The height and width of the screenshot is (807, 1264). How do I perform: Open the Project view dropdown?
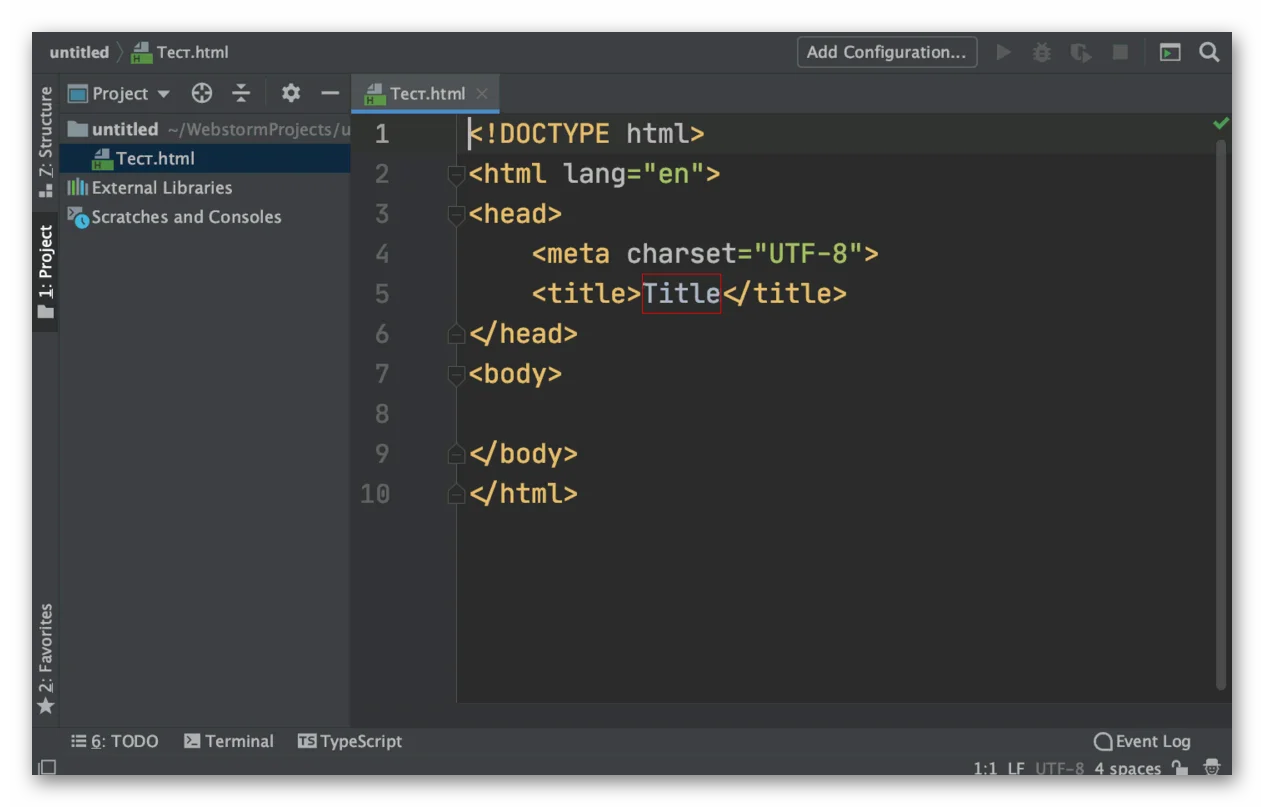click(x=120, y=93)
